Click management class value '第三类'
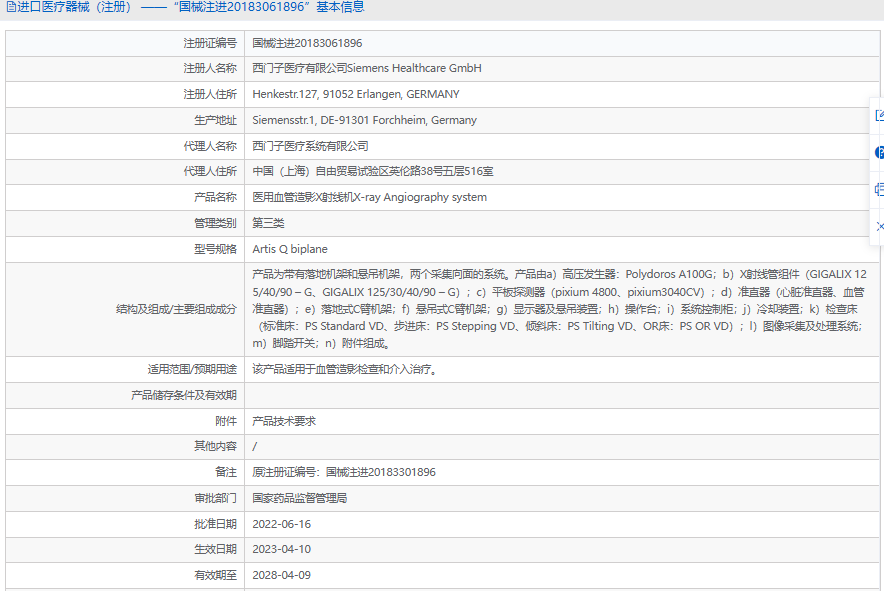884x591 pixels. [268, 223]
